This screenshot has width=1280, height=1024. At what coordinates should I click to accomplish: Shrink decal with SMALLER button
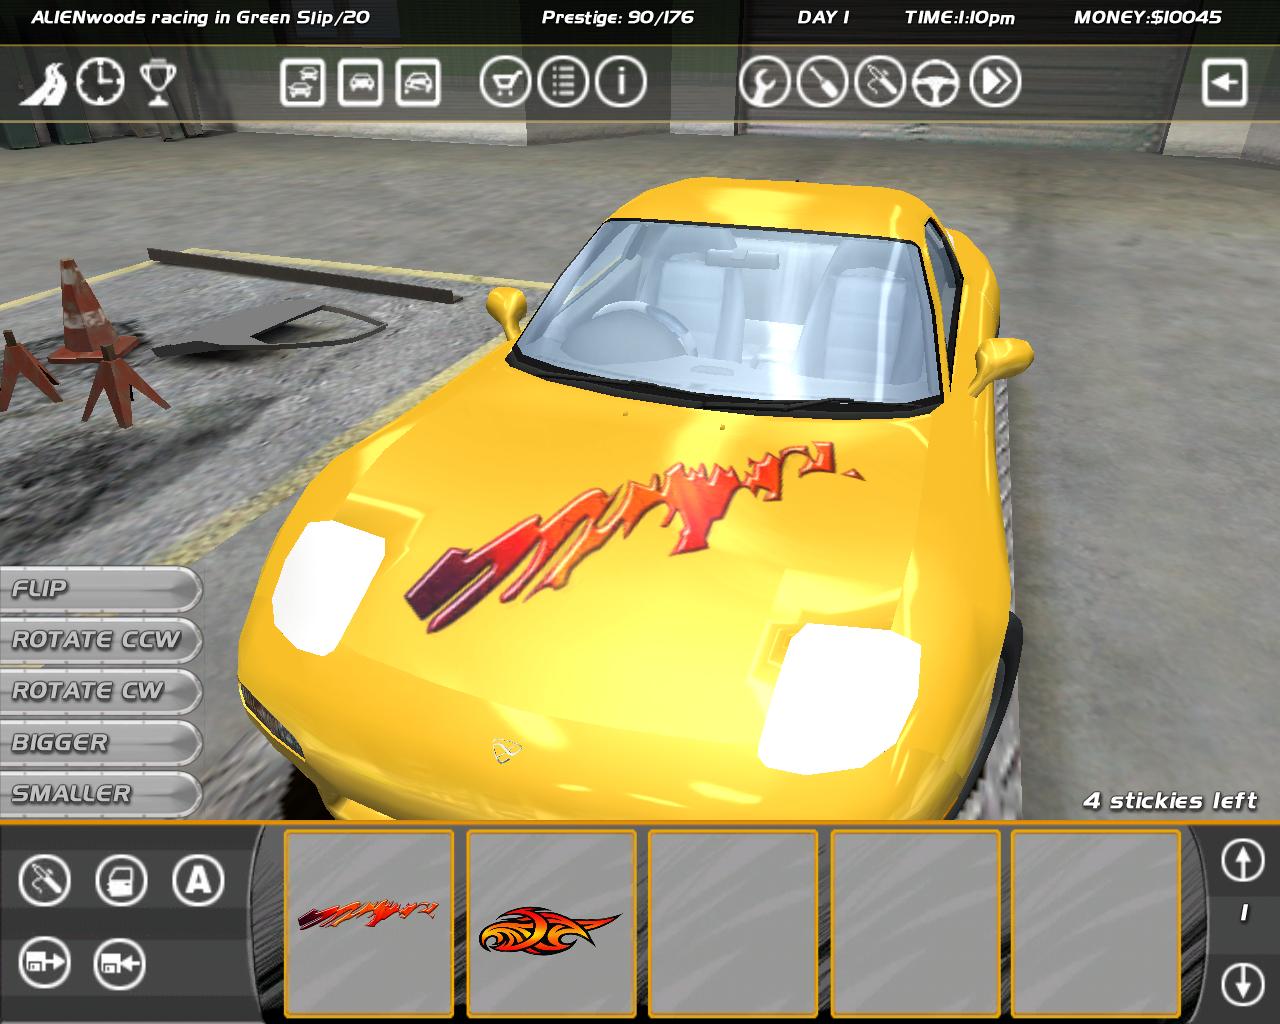100,794
